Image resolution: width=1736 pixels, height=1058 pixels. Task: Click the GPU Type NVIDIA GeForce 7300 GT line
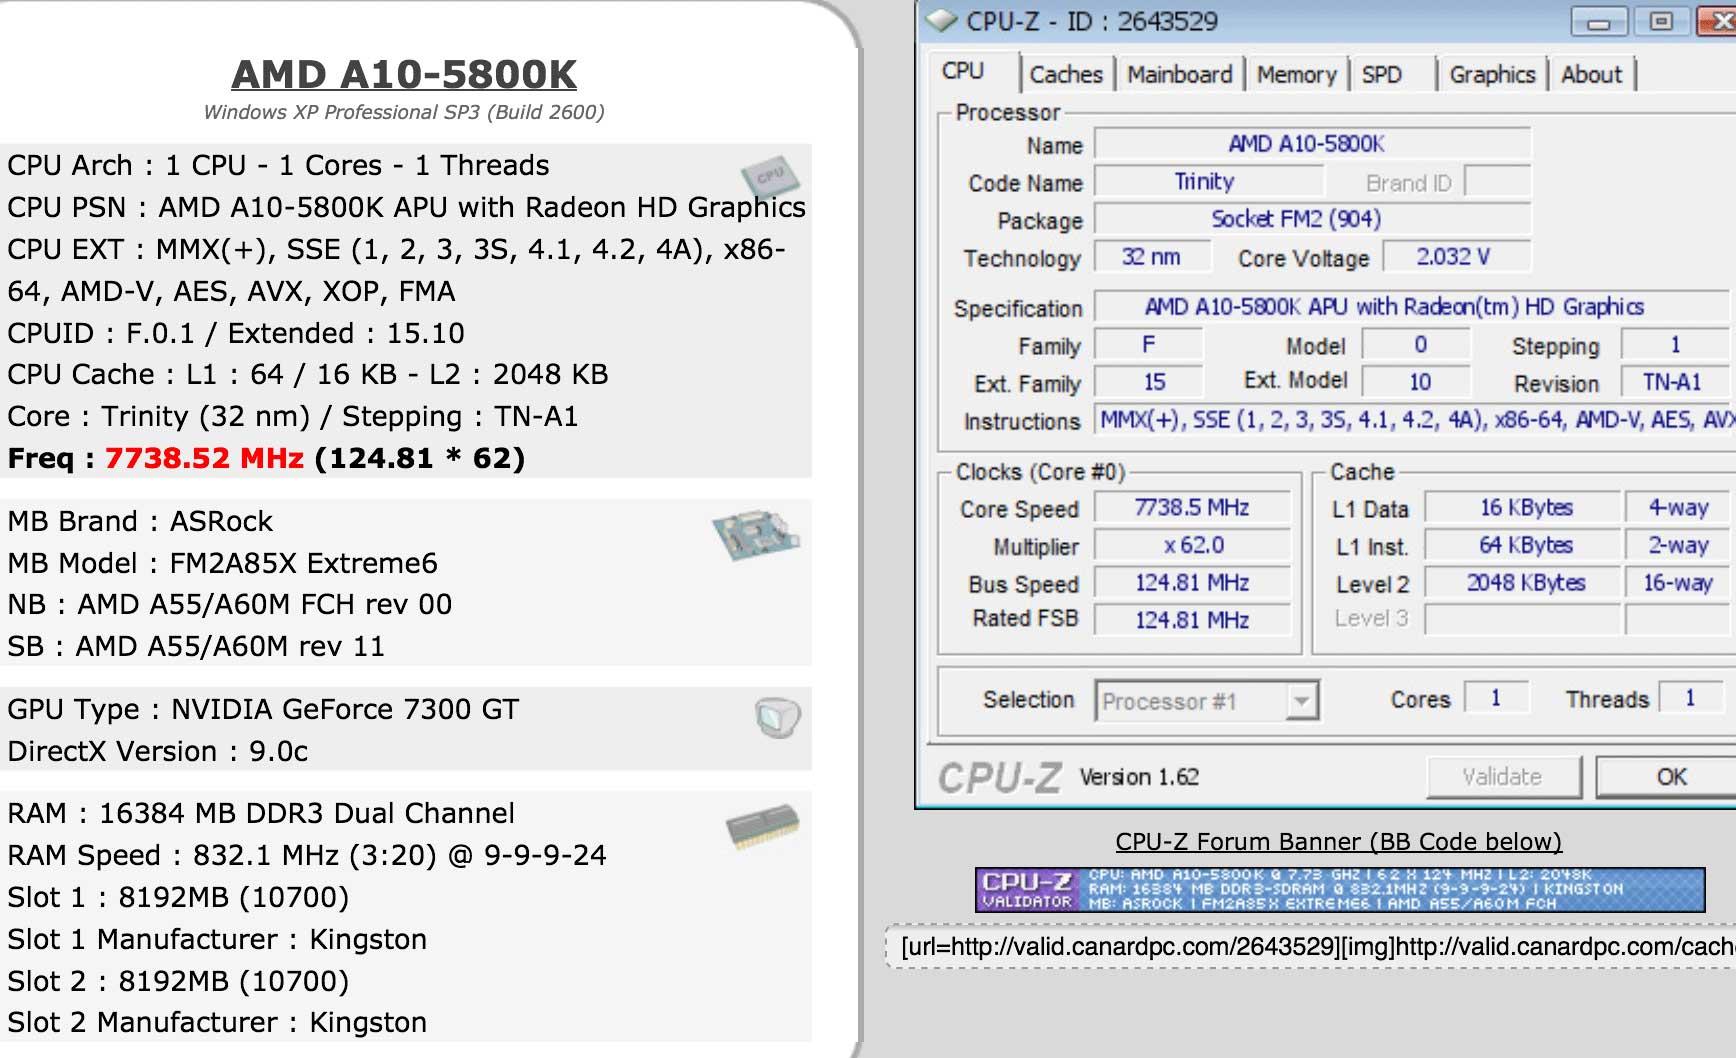tap(263, 710)
